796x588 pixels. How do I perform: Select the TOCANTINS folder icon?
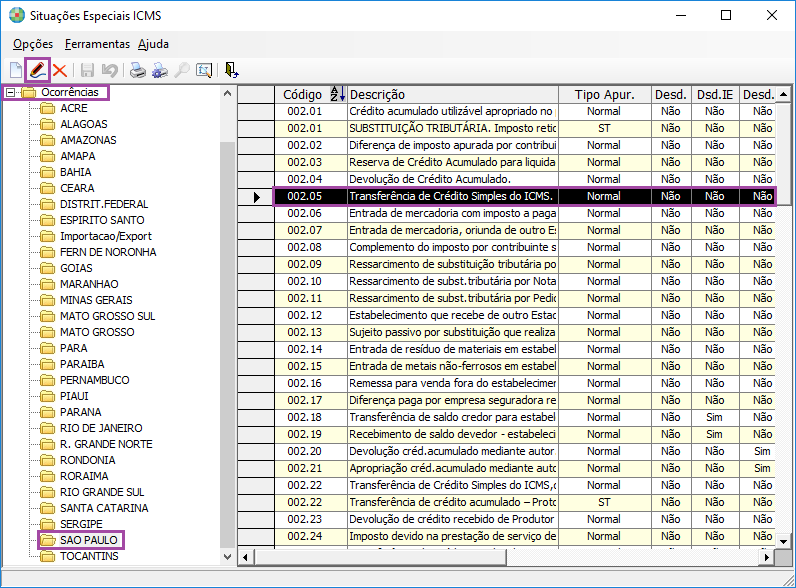click(x=48, y=556)
